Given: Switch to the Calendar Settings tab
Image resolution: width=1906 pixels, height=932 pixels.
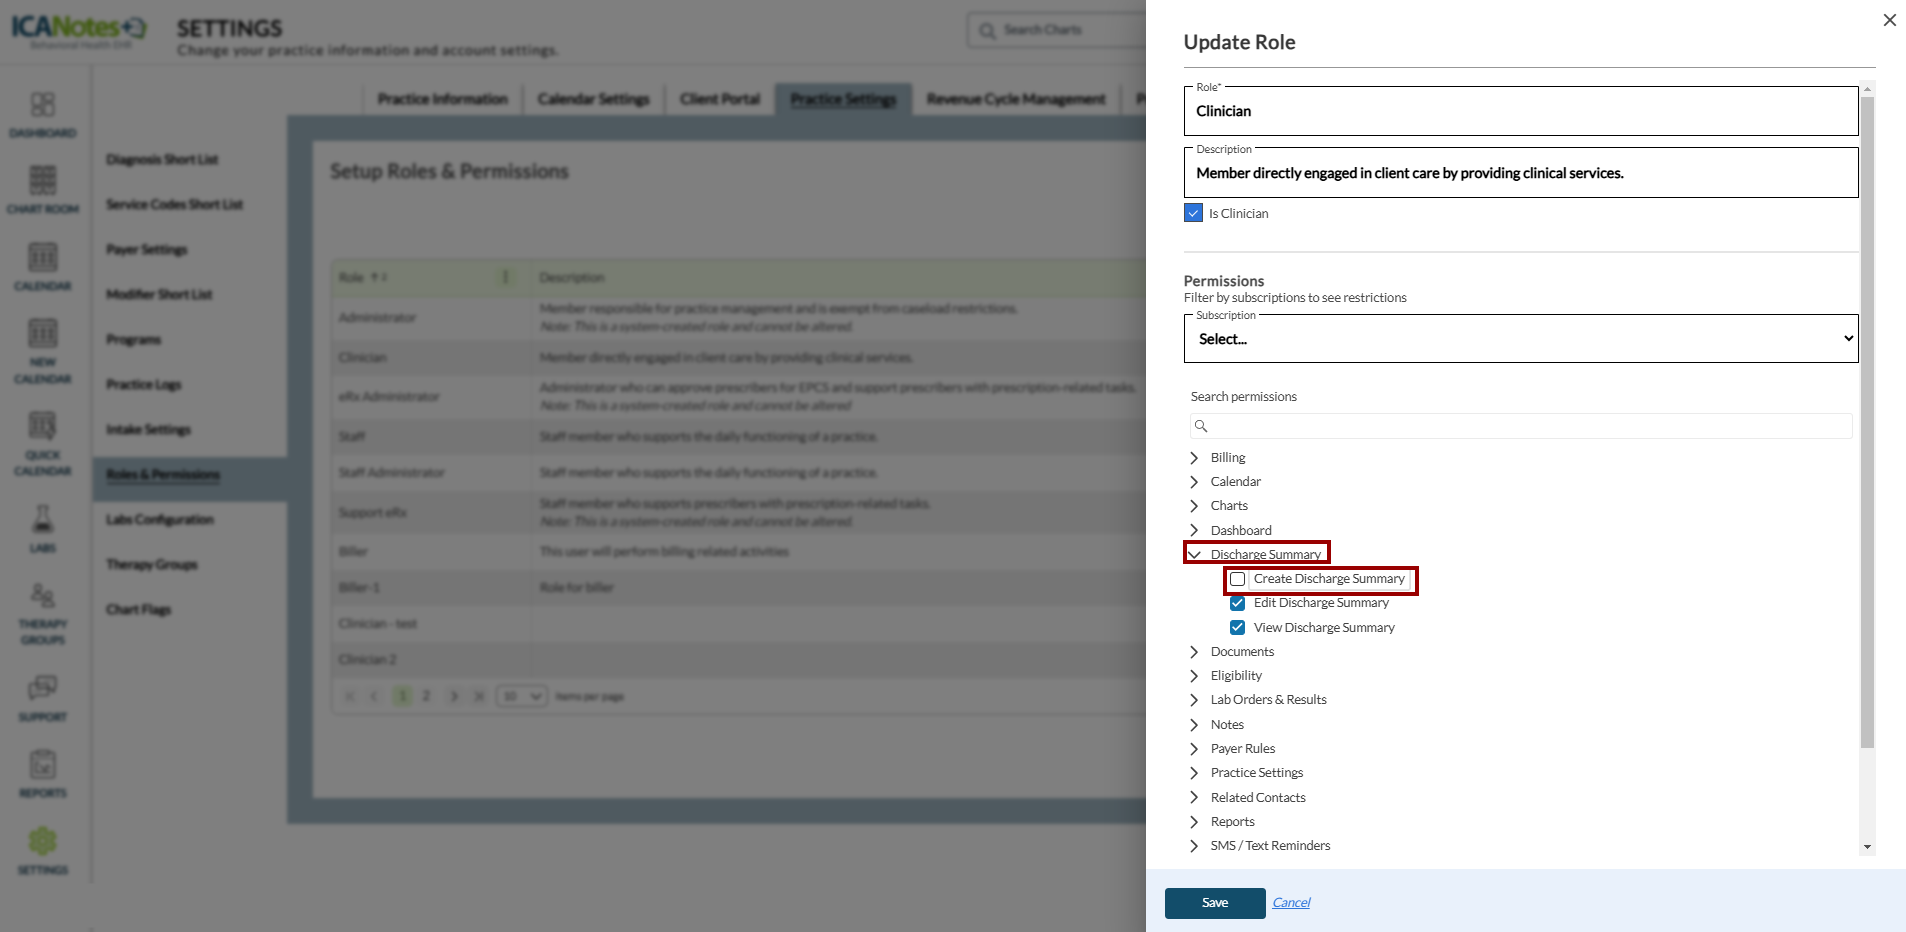Looking at the screenshot, I should (593, 99).
